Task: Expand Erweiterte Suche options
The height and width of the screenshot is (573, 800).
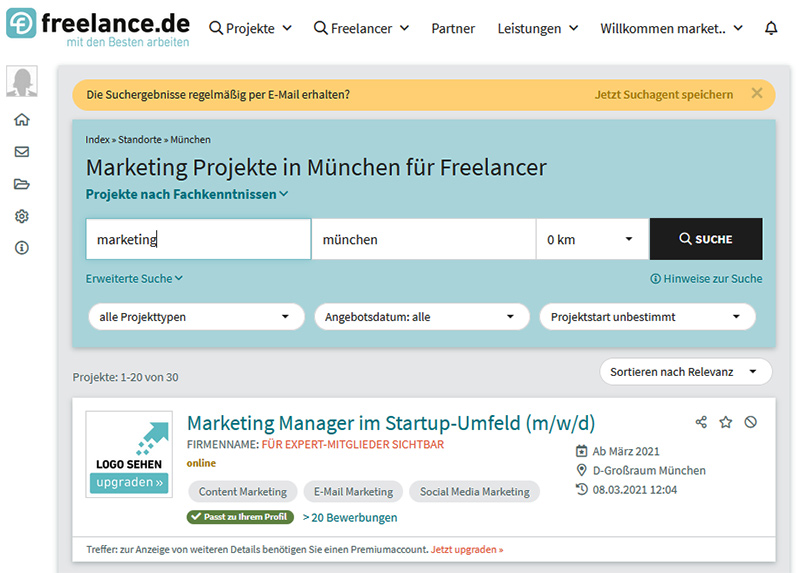Action: coord(134,279)
